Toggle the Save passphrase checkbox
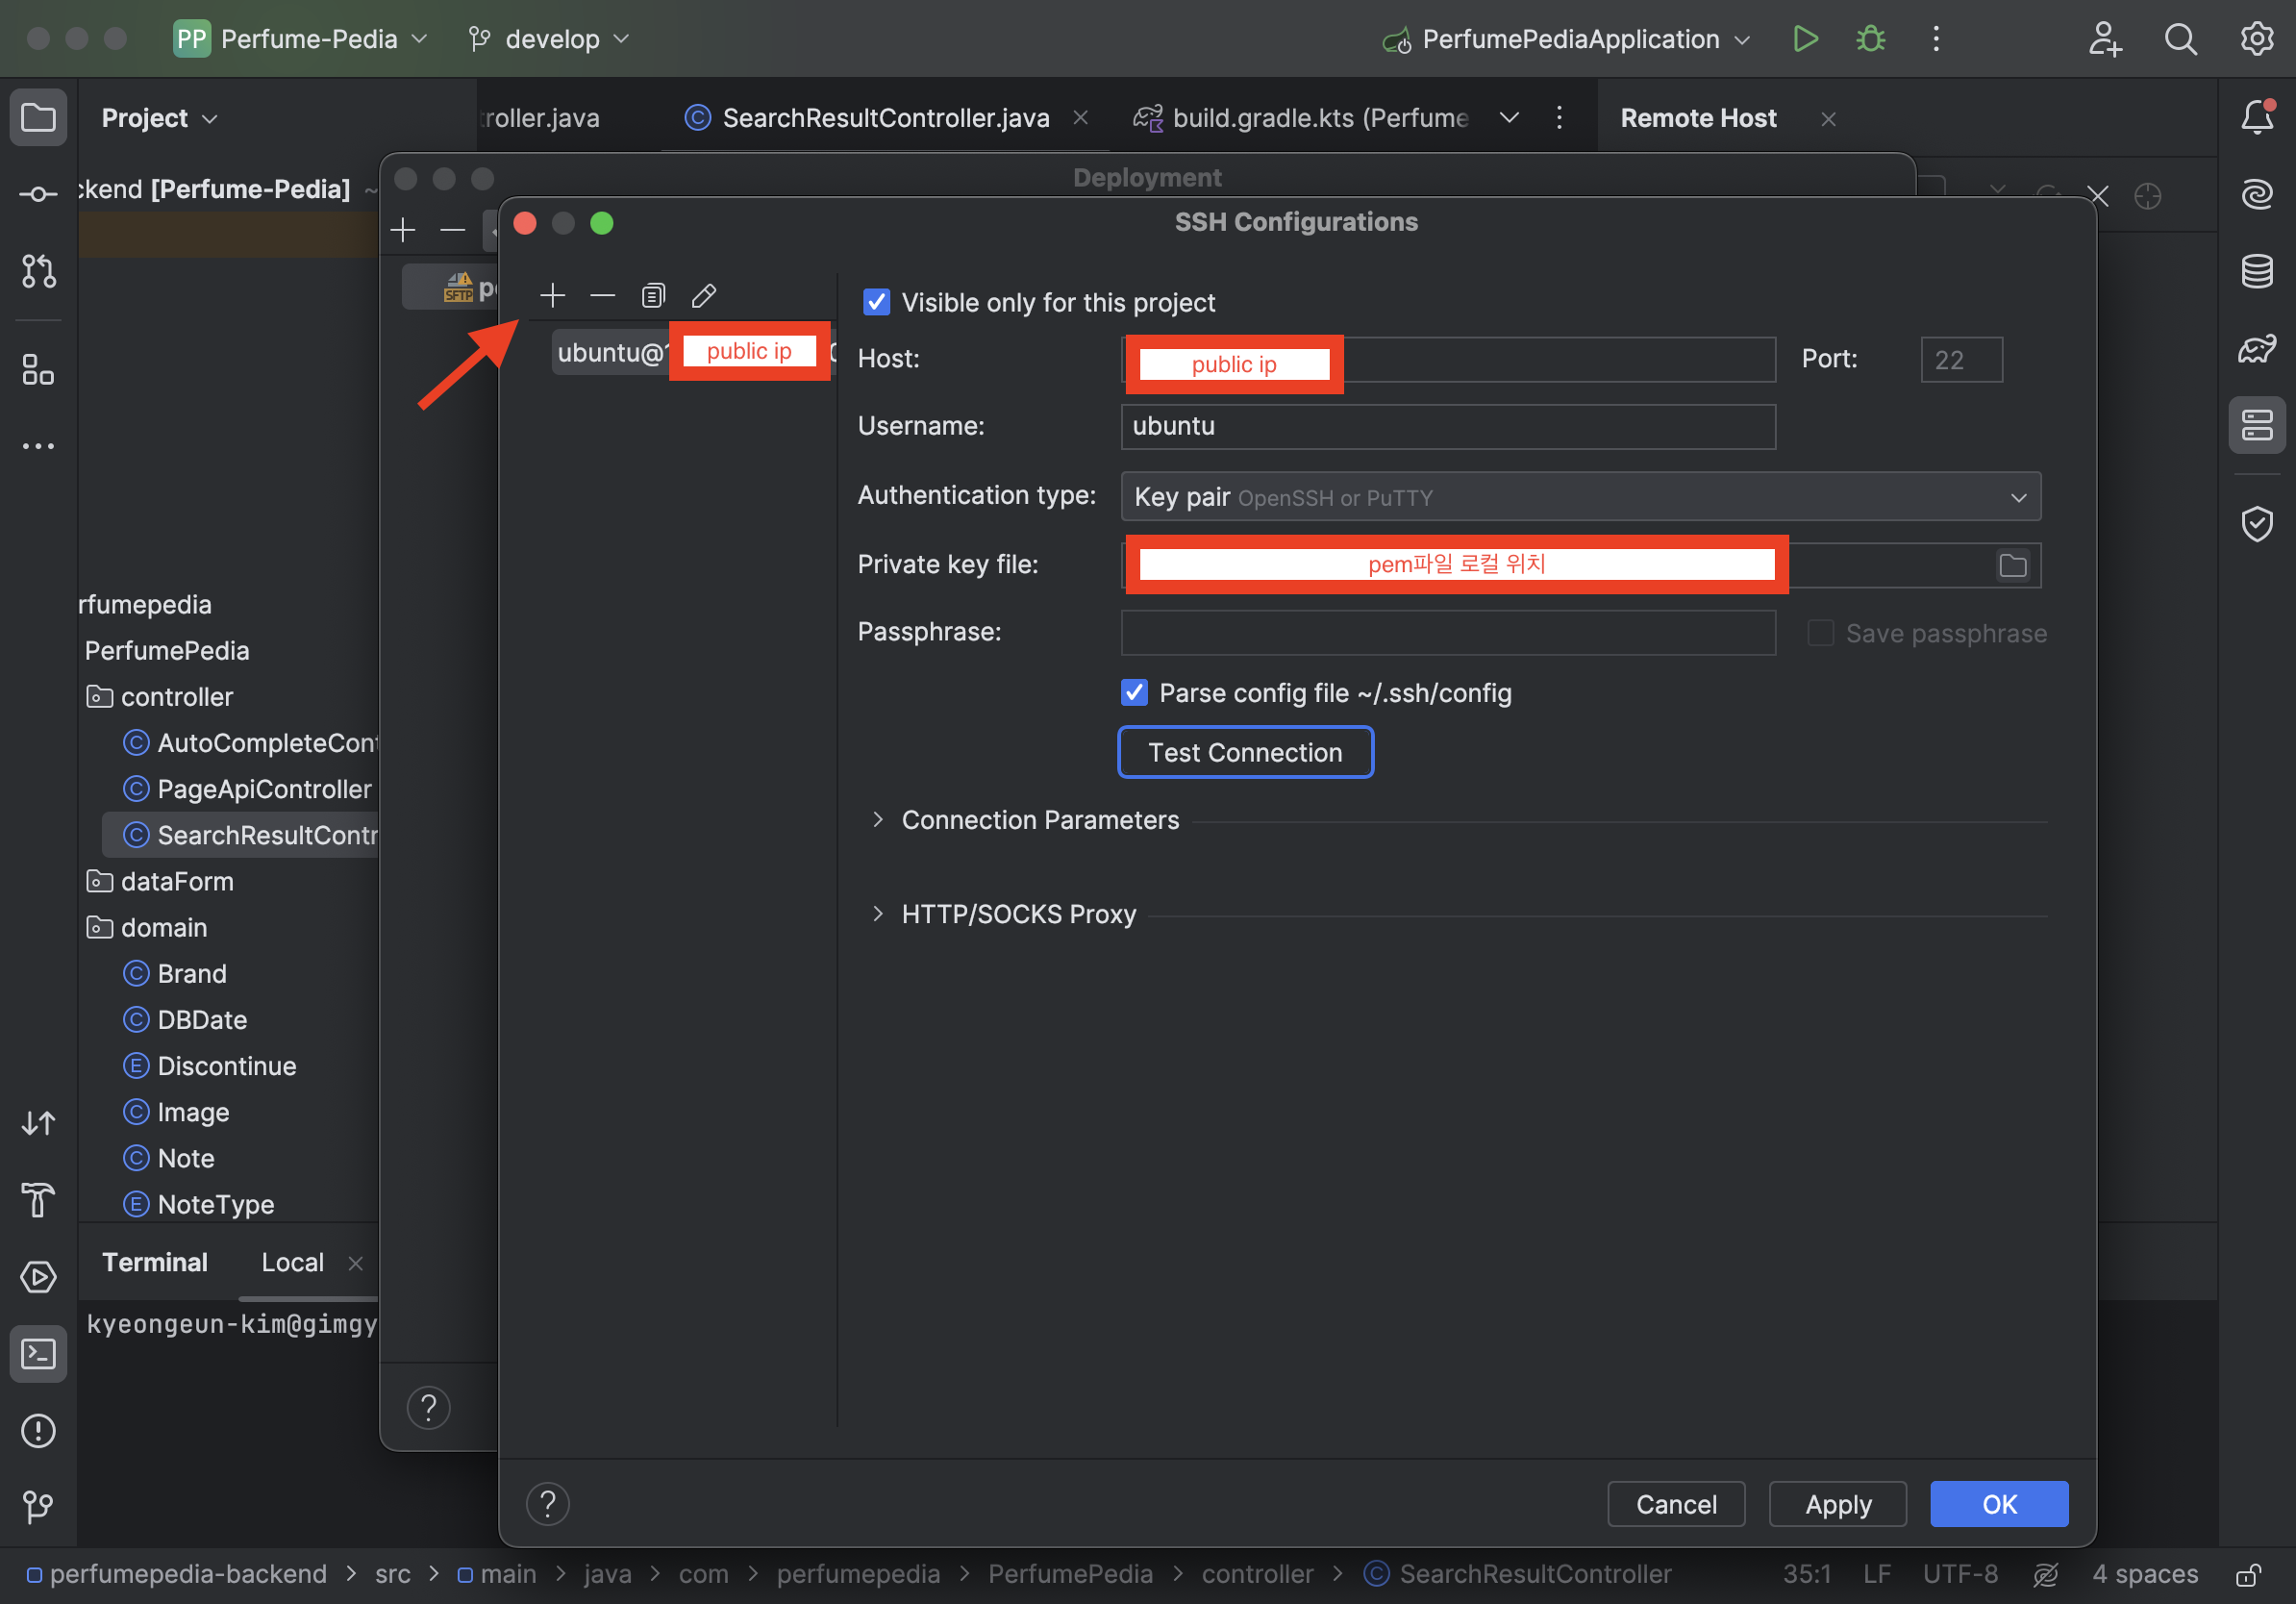This screenshot has width=2296, height=1604. 1820,633
